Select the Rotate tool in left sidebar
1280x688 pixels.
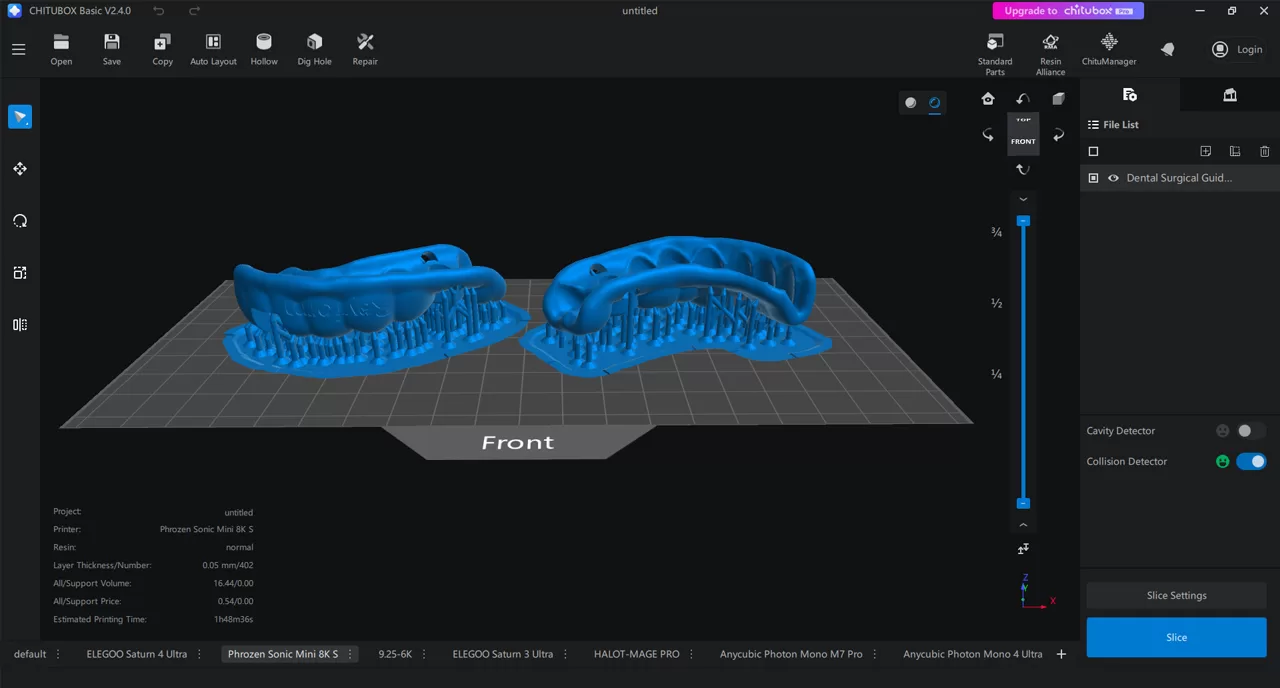(20, 221)
